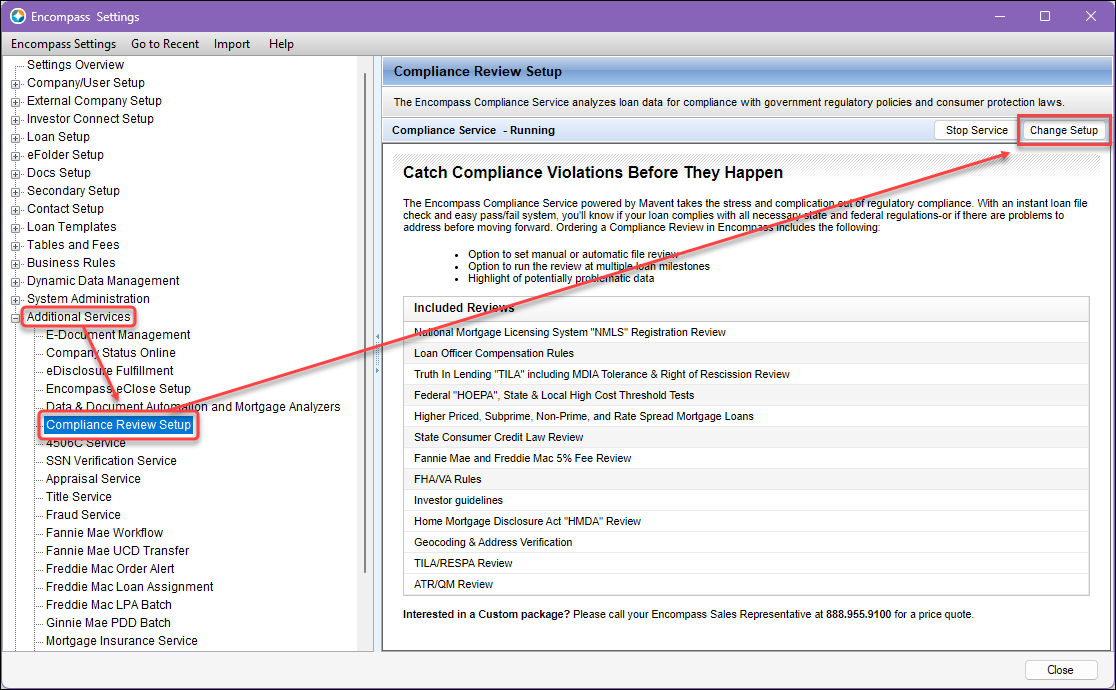Open Title Service settings
The width and height of the screenshot is (1116, 690).
(x=79, y=497)
